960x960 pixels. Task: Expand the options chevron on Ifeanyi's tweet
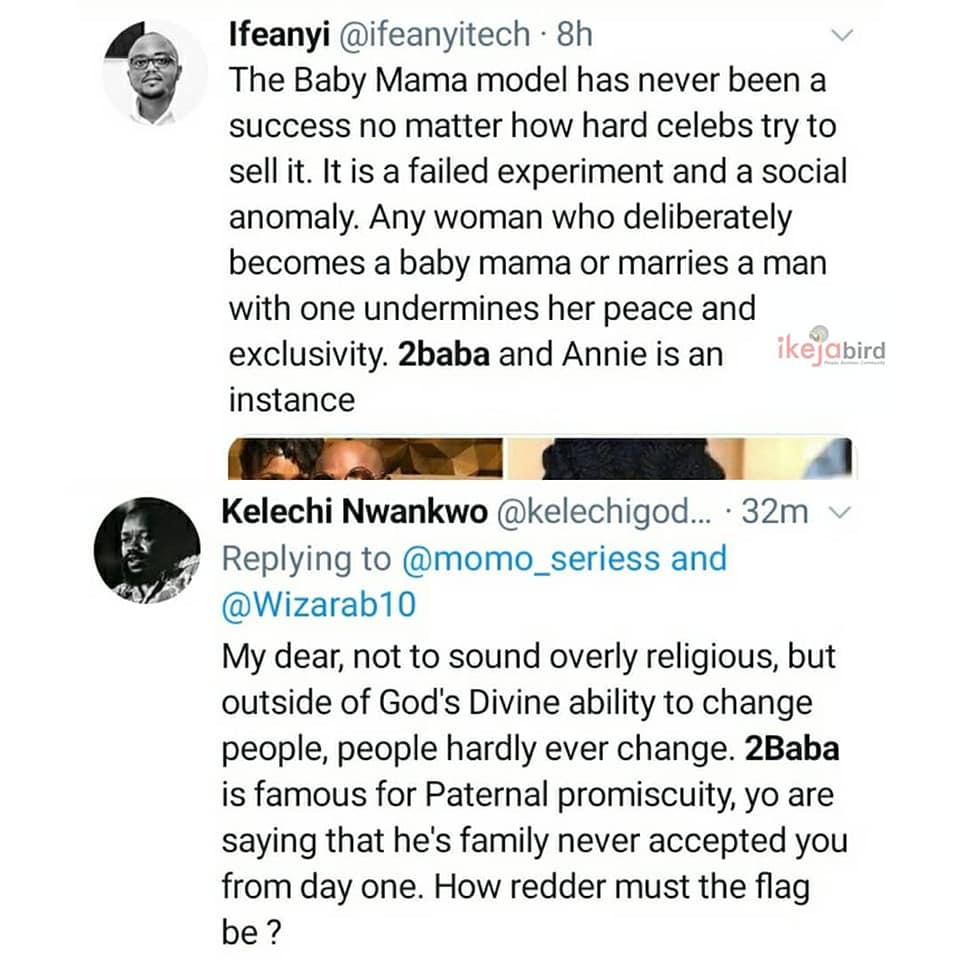click(x=842, y=37)
